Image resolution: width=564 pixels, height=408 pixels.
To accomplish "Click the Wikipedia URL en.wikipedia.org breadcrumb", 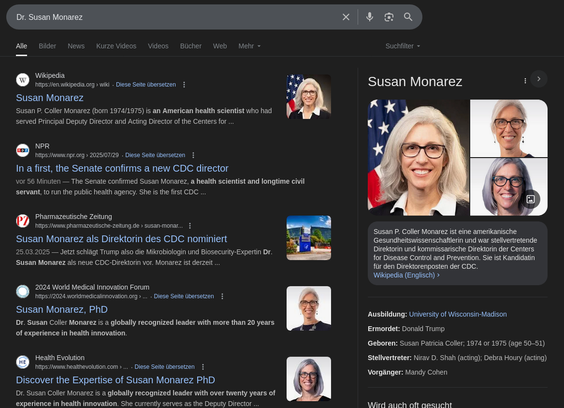I will [72, 85].
